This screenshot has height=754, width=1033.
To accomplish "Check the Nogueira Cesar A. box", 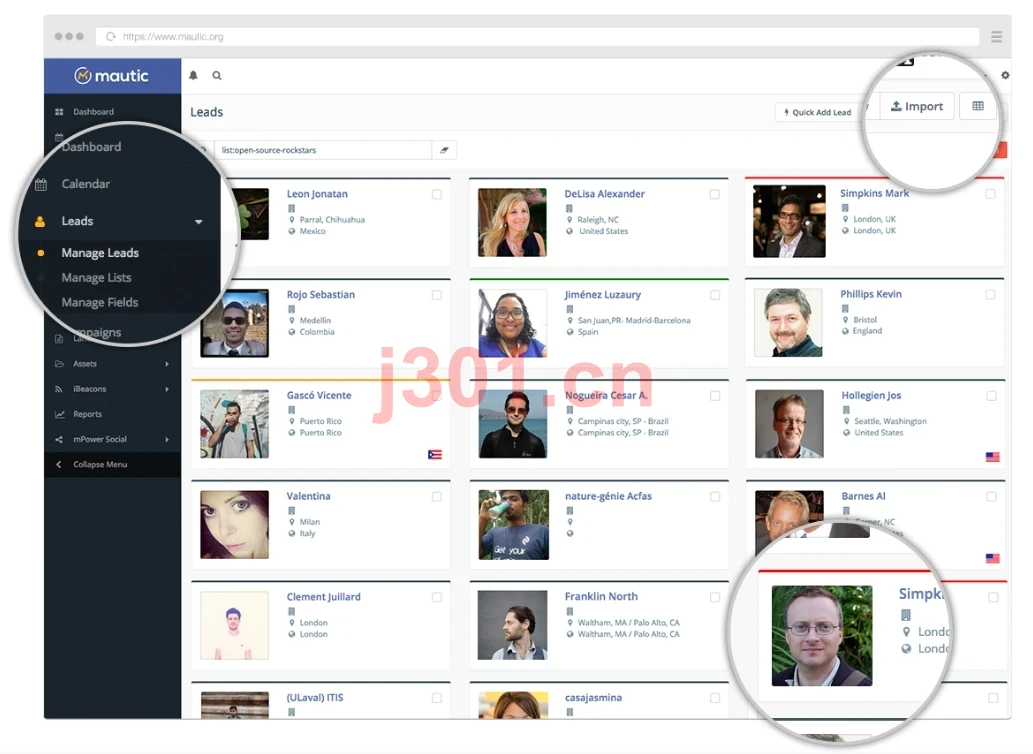I will coord(715,396).
